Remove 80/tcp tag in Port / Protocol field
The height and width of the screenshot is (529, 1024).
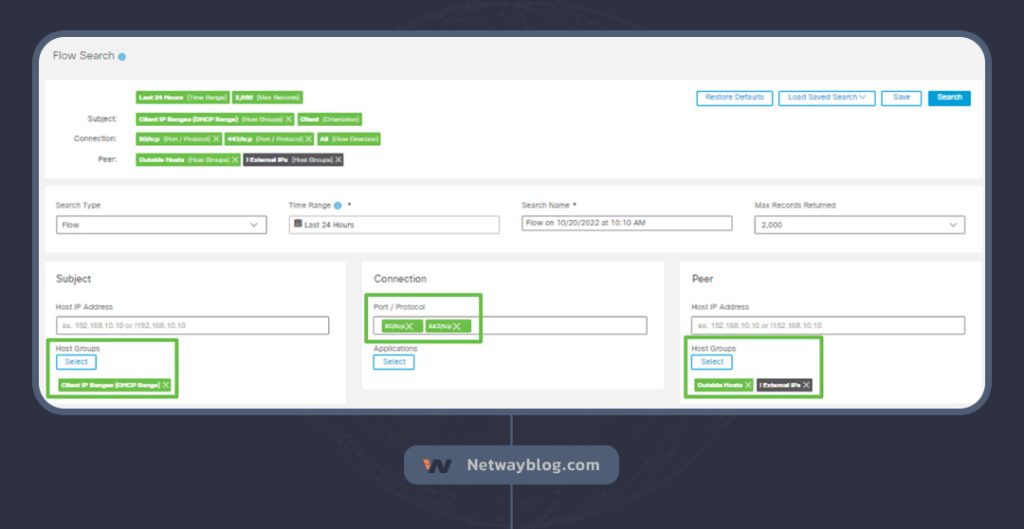coord(409,326)
